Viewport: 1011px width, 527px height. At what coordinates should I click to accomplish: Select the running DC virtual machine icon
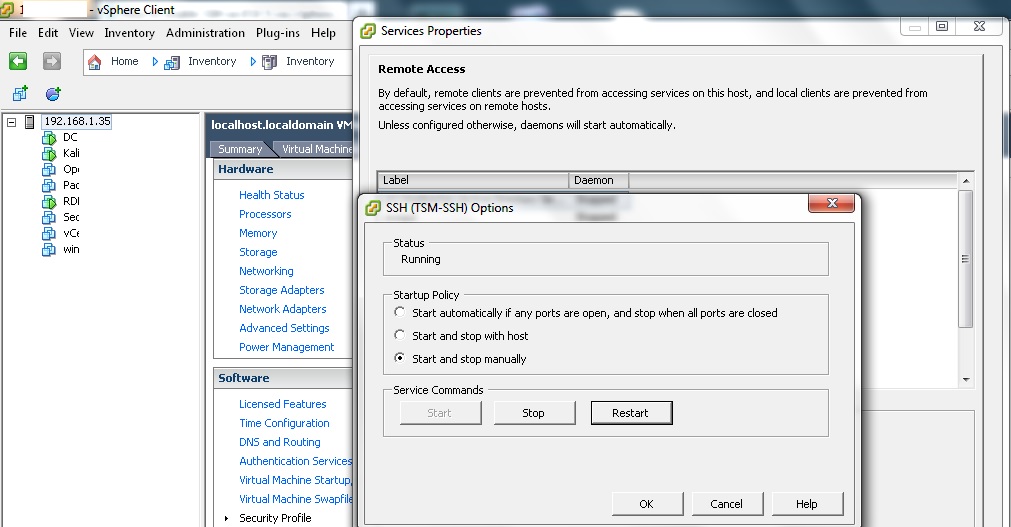tap(48, 138)
